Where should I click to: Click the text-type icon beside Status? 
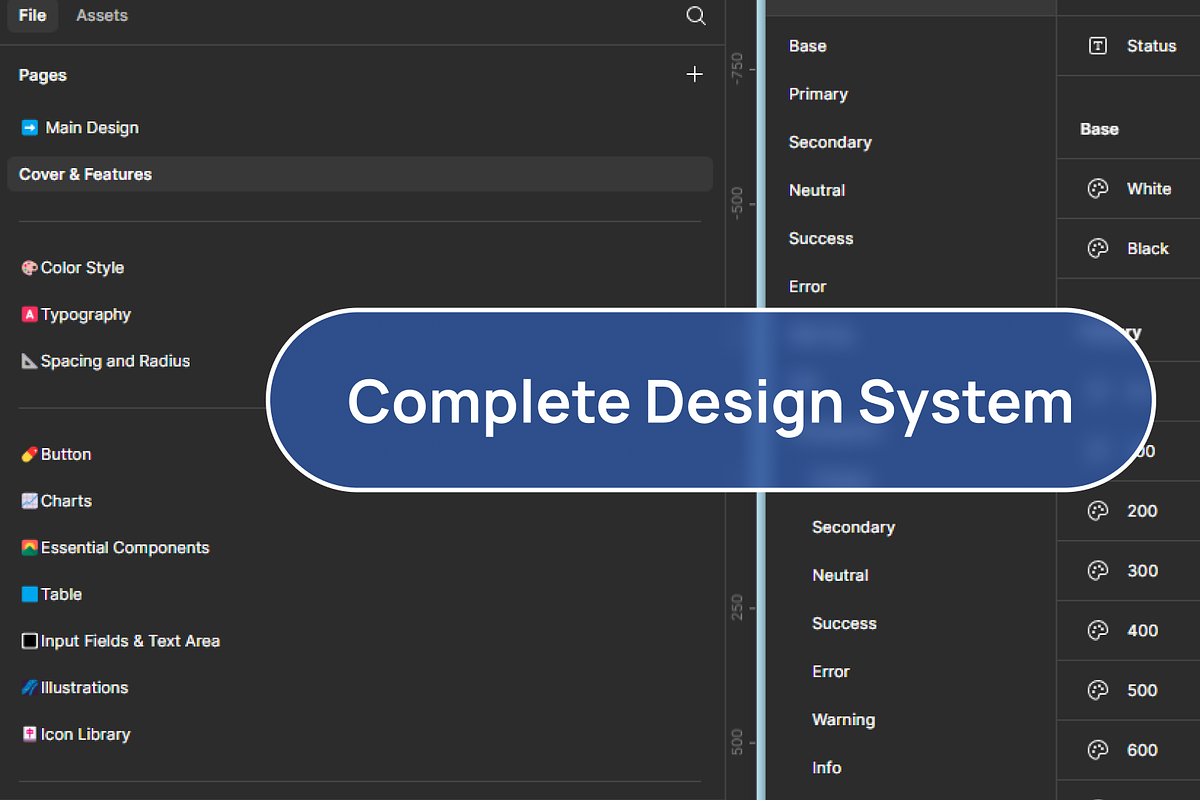[1098, 46]
